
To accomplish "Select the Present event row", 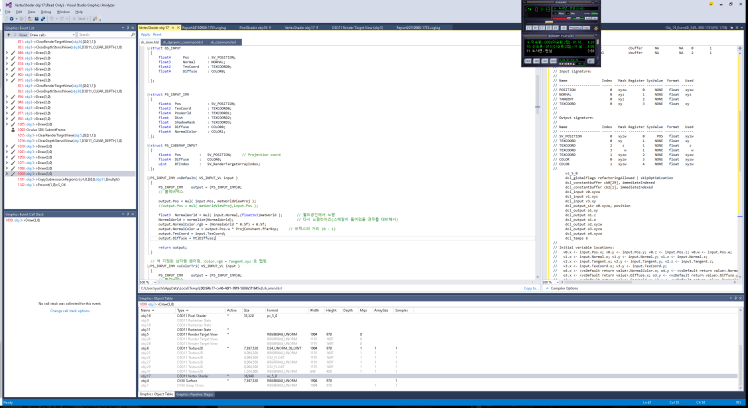I will click(42, 185).
